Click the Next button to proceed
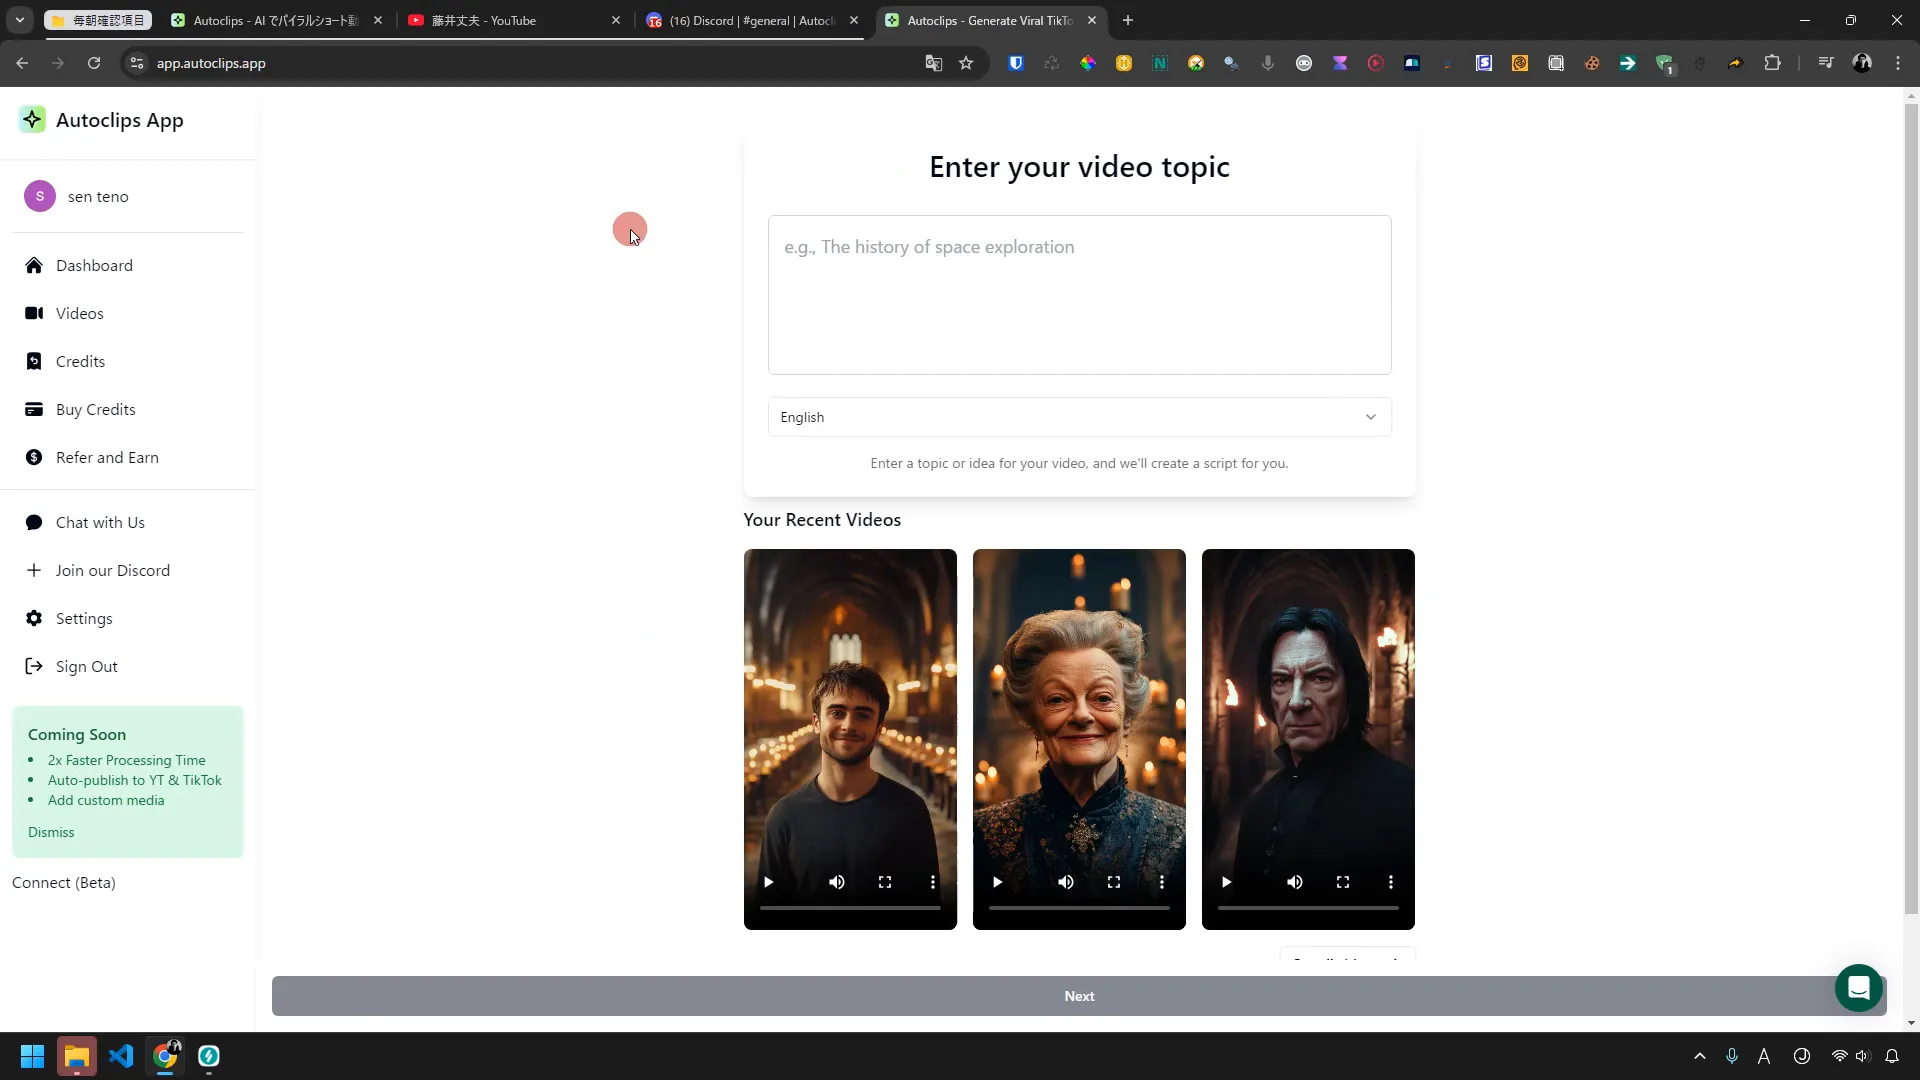Image resolution: width=1920 pixels, height=1080 pixels. click(x=1079, y=996)
